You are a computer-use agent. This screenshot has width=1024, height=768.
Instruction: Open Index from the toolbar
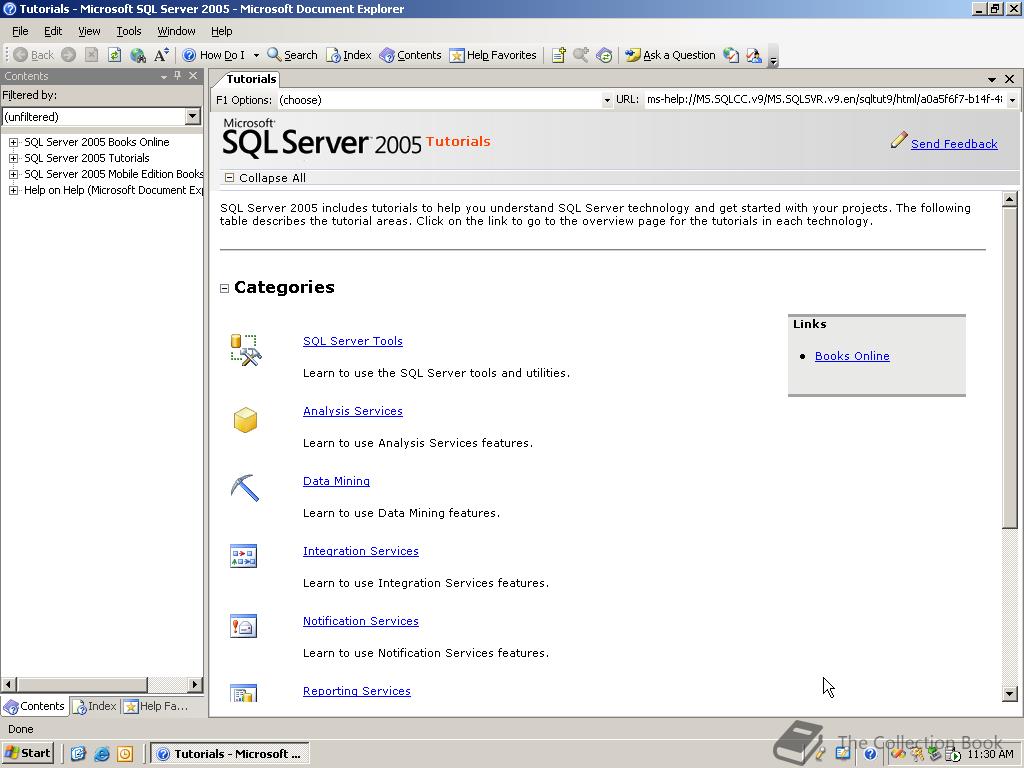tap(349, 56)
